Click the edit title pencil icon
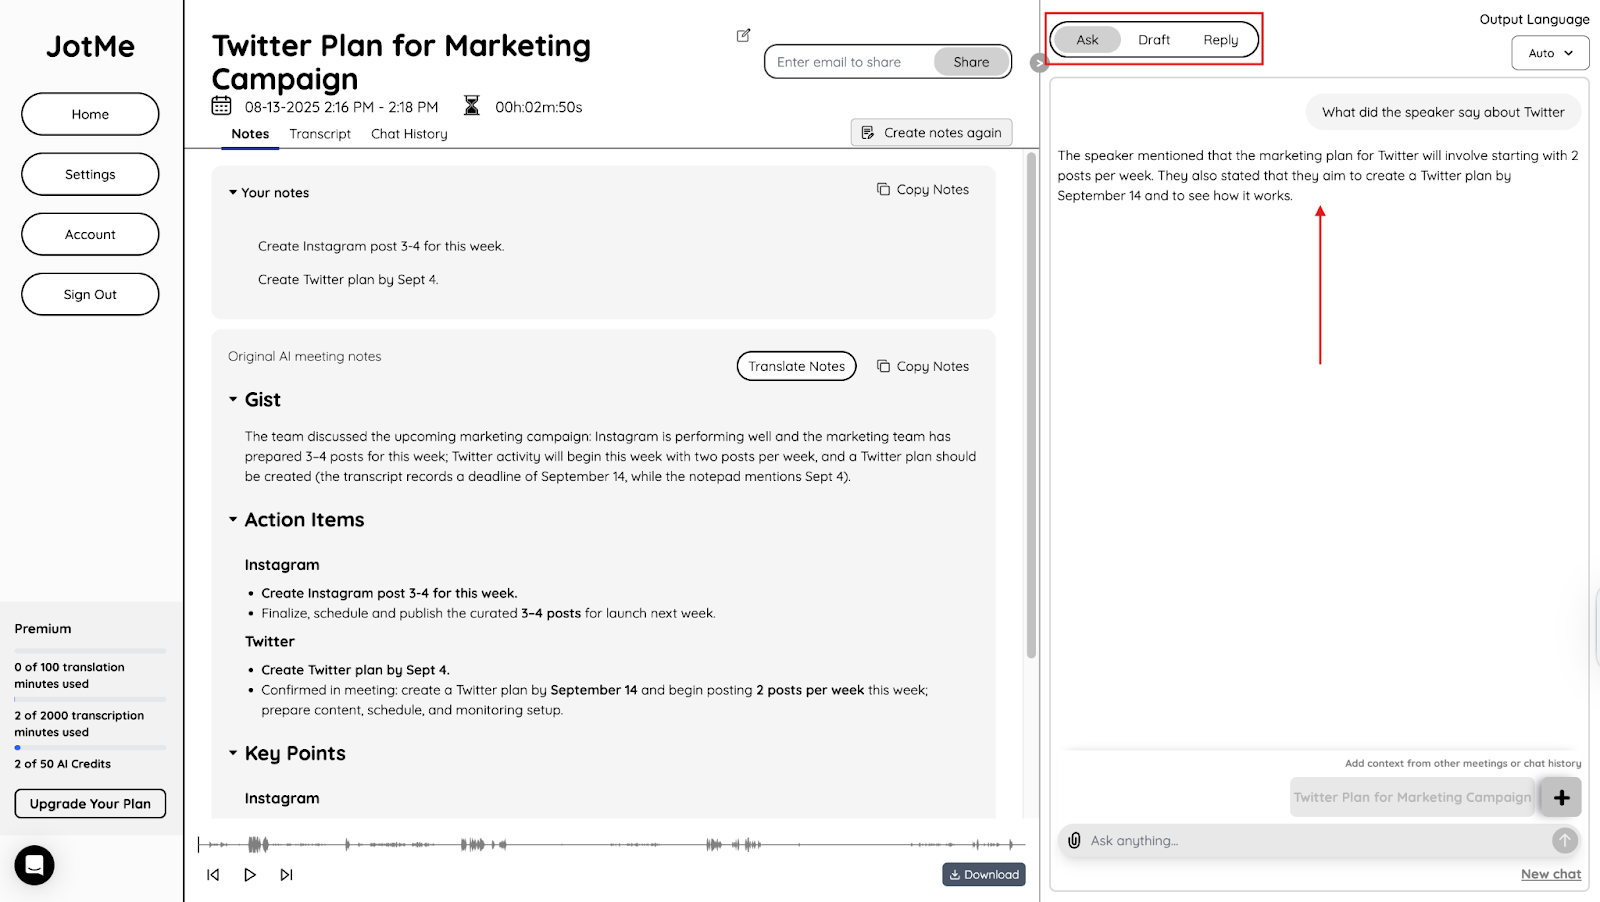Viewport: 1600px width, 902px height. coord(743,35)
